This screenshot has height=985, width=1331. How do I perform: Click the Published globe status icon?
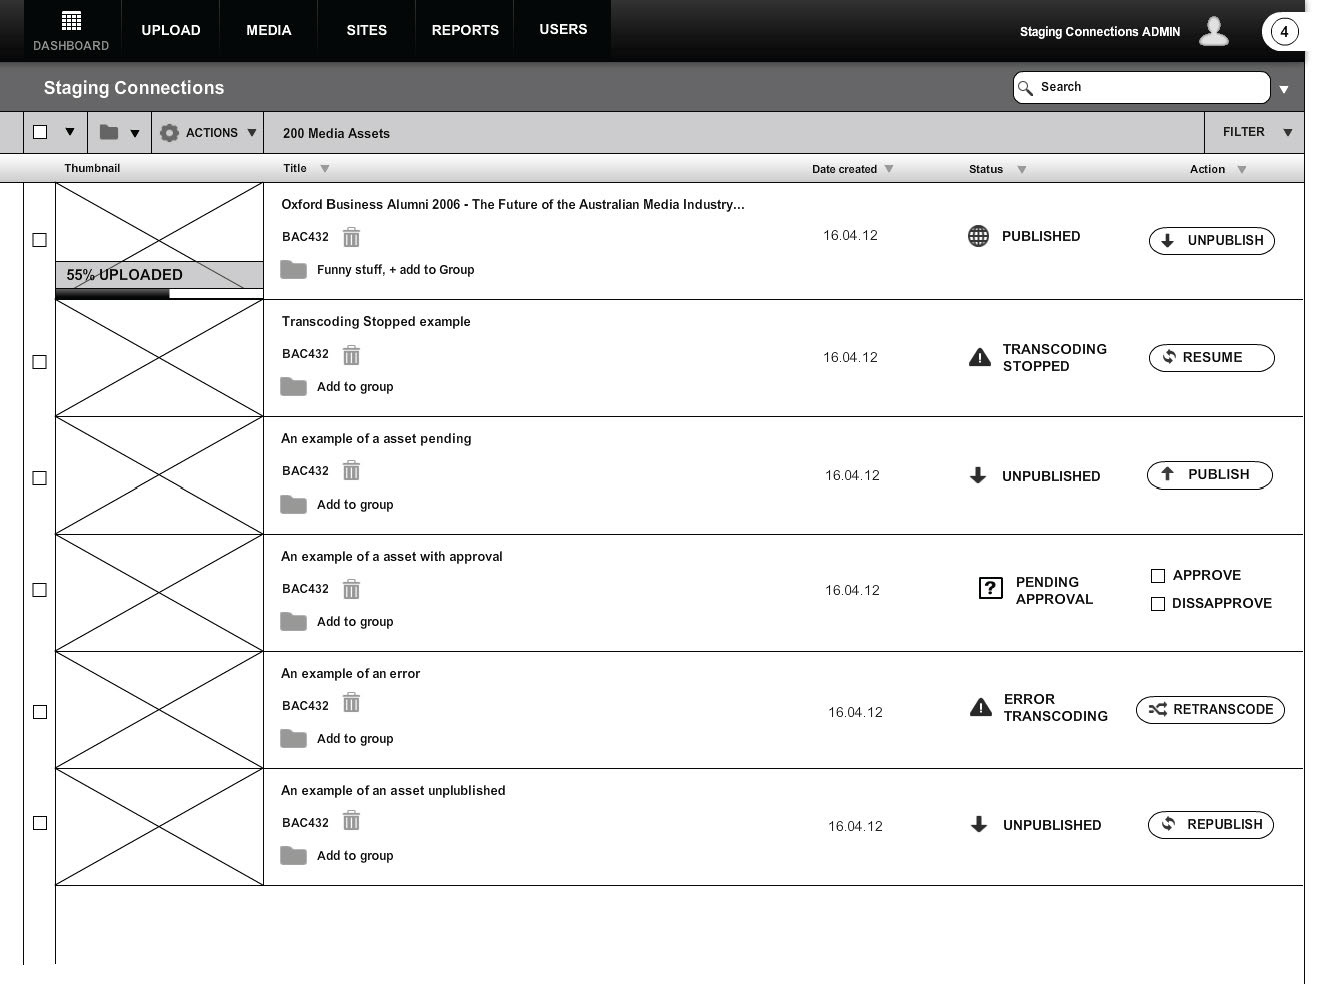coord(979,236)
